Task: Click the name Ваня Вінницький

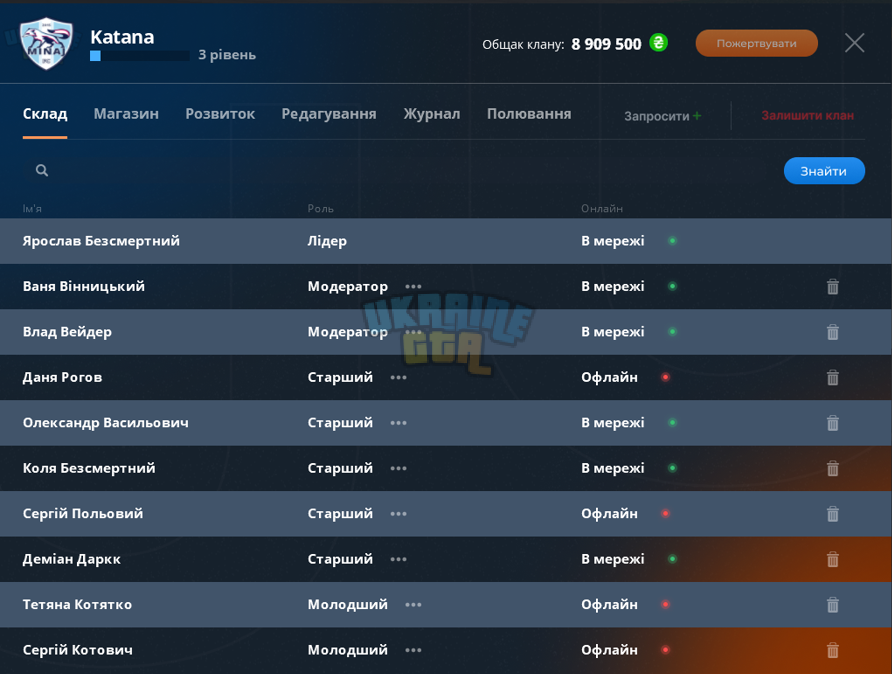Action: 84,286
